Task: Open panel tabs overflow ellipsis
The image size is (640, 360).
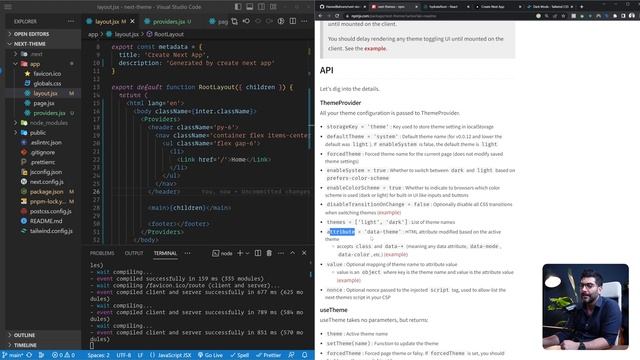Action: coord(187,253)
